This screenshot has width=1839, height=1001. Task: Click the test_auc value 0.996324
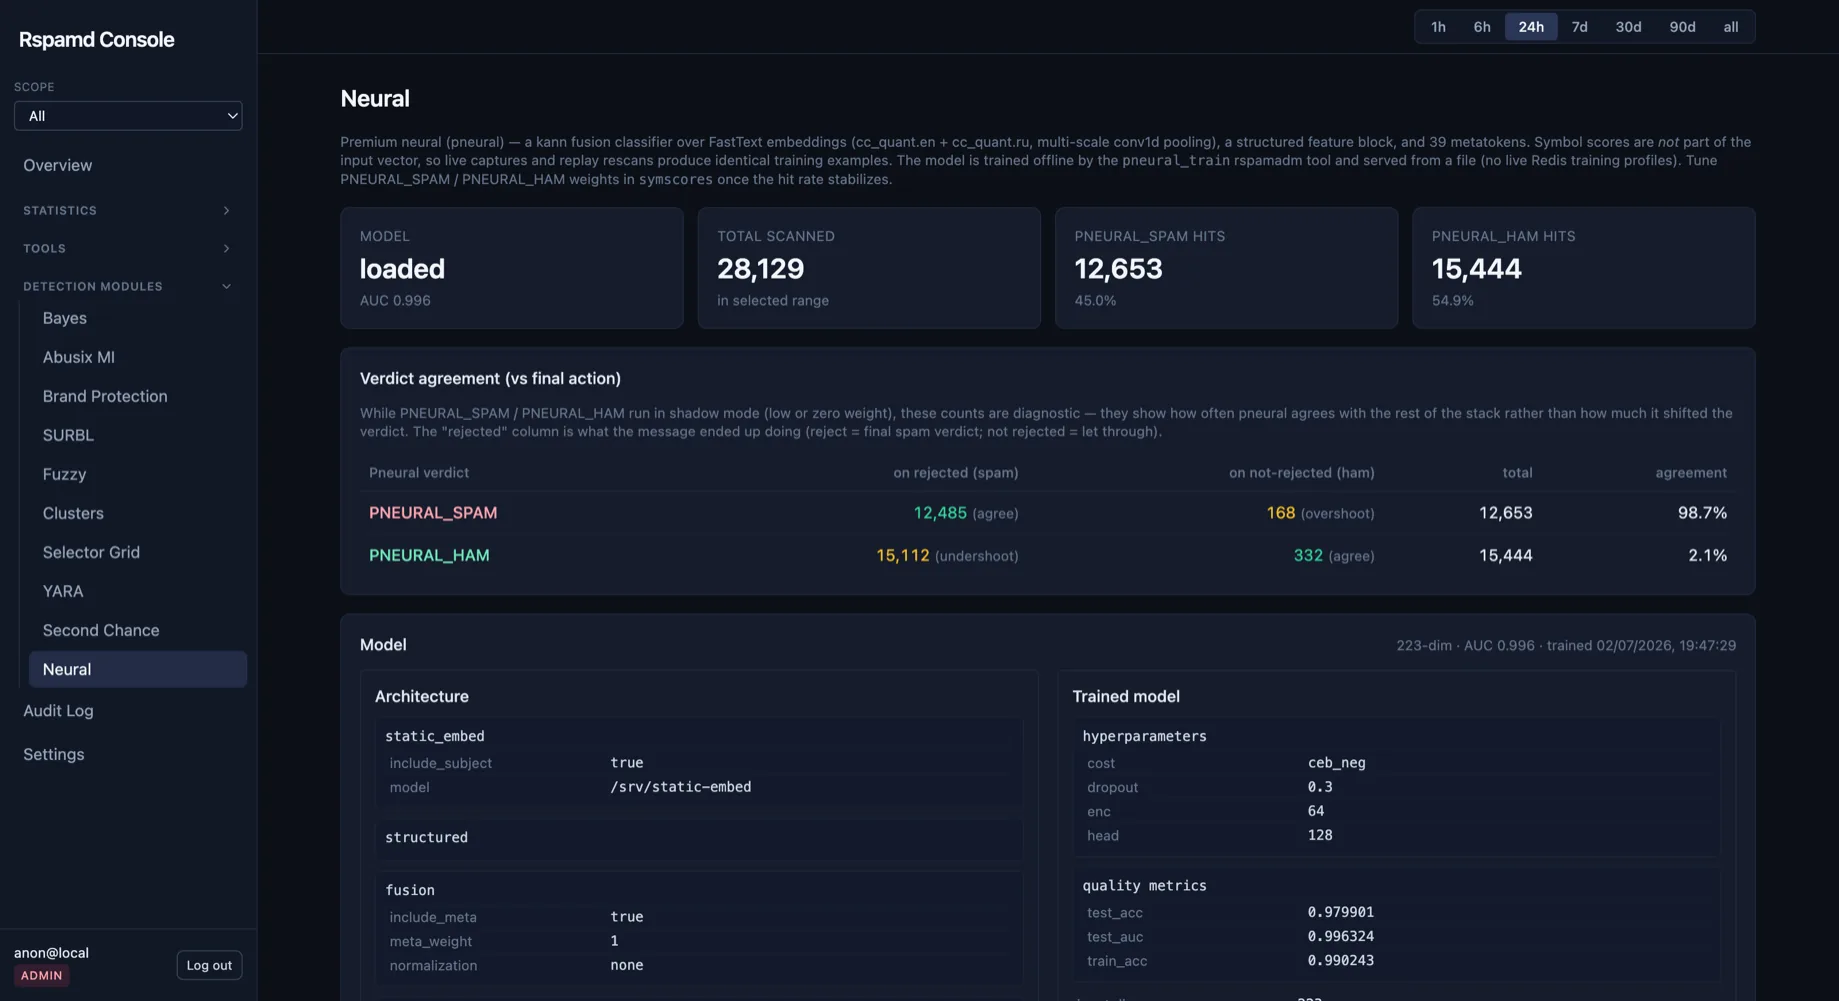click(1341, 937)
